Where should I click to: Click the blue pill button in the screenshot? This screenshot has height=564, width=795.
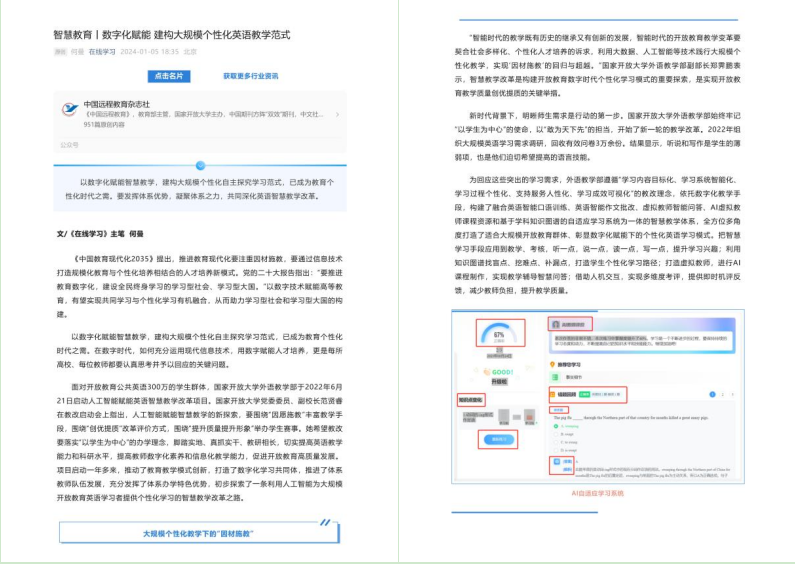pos(498,439)
